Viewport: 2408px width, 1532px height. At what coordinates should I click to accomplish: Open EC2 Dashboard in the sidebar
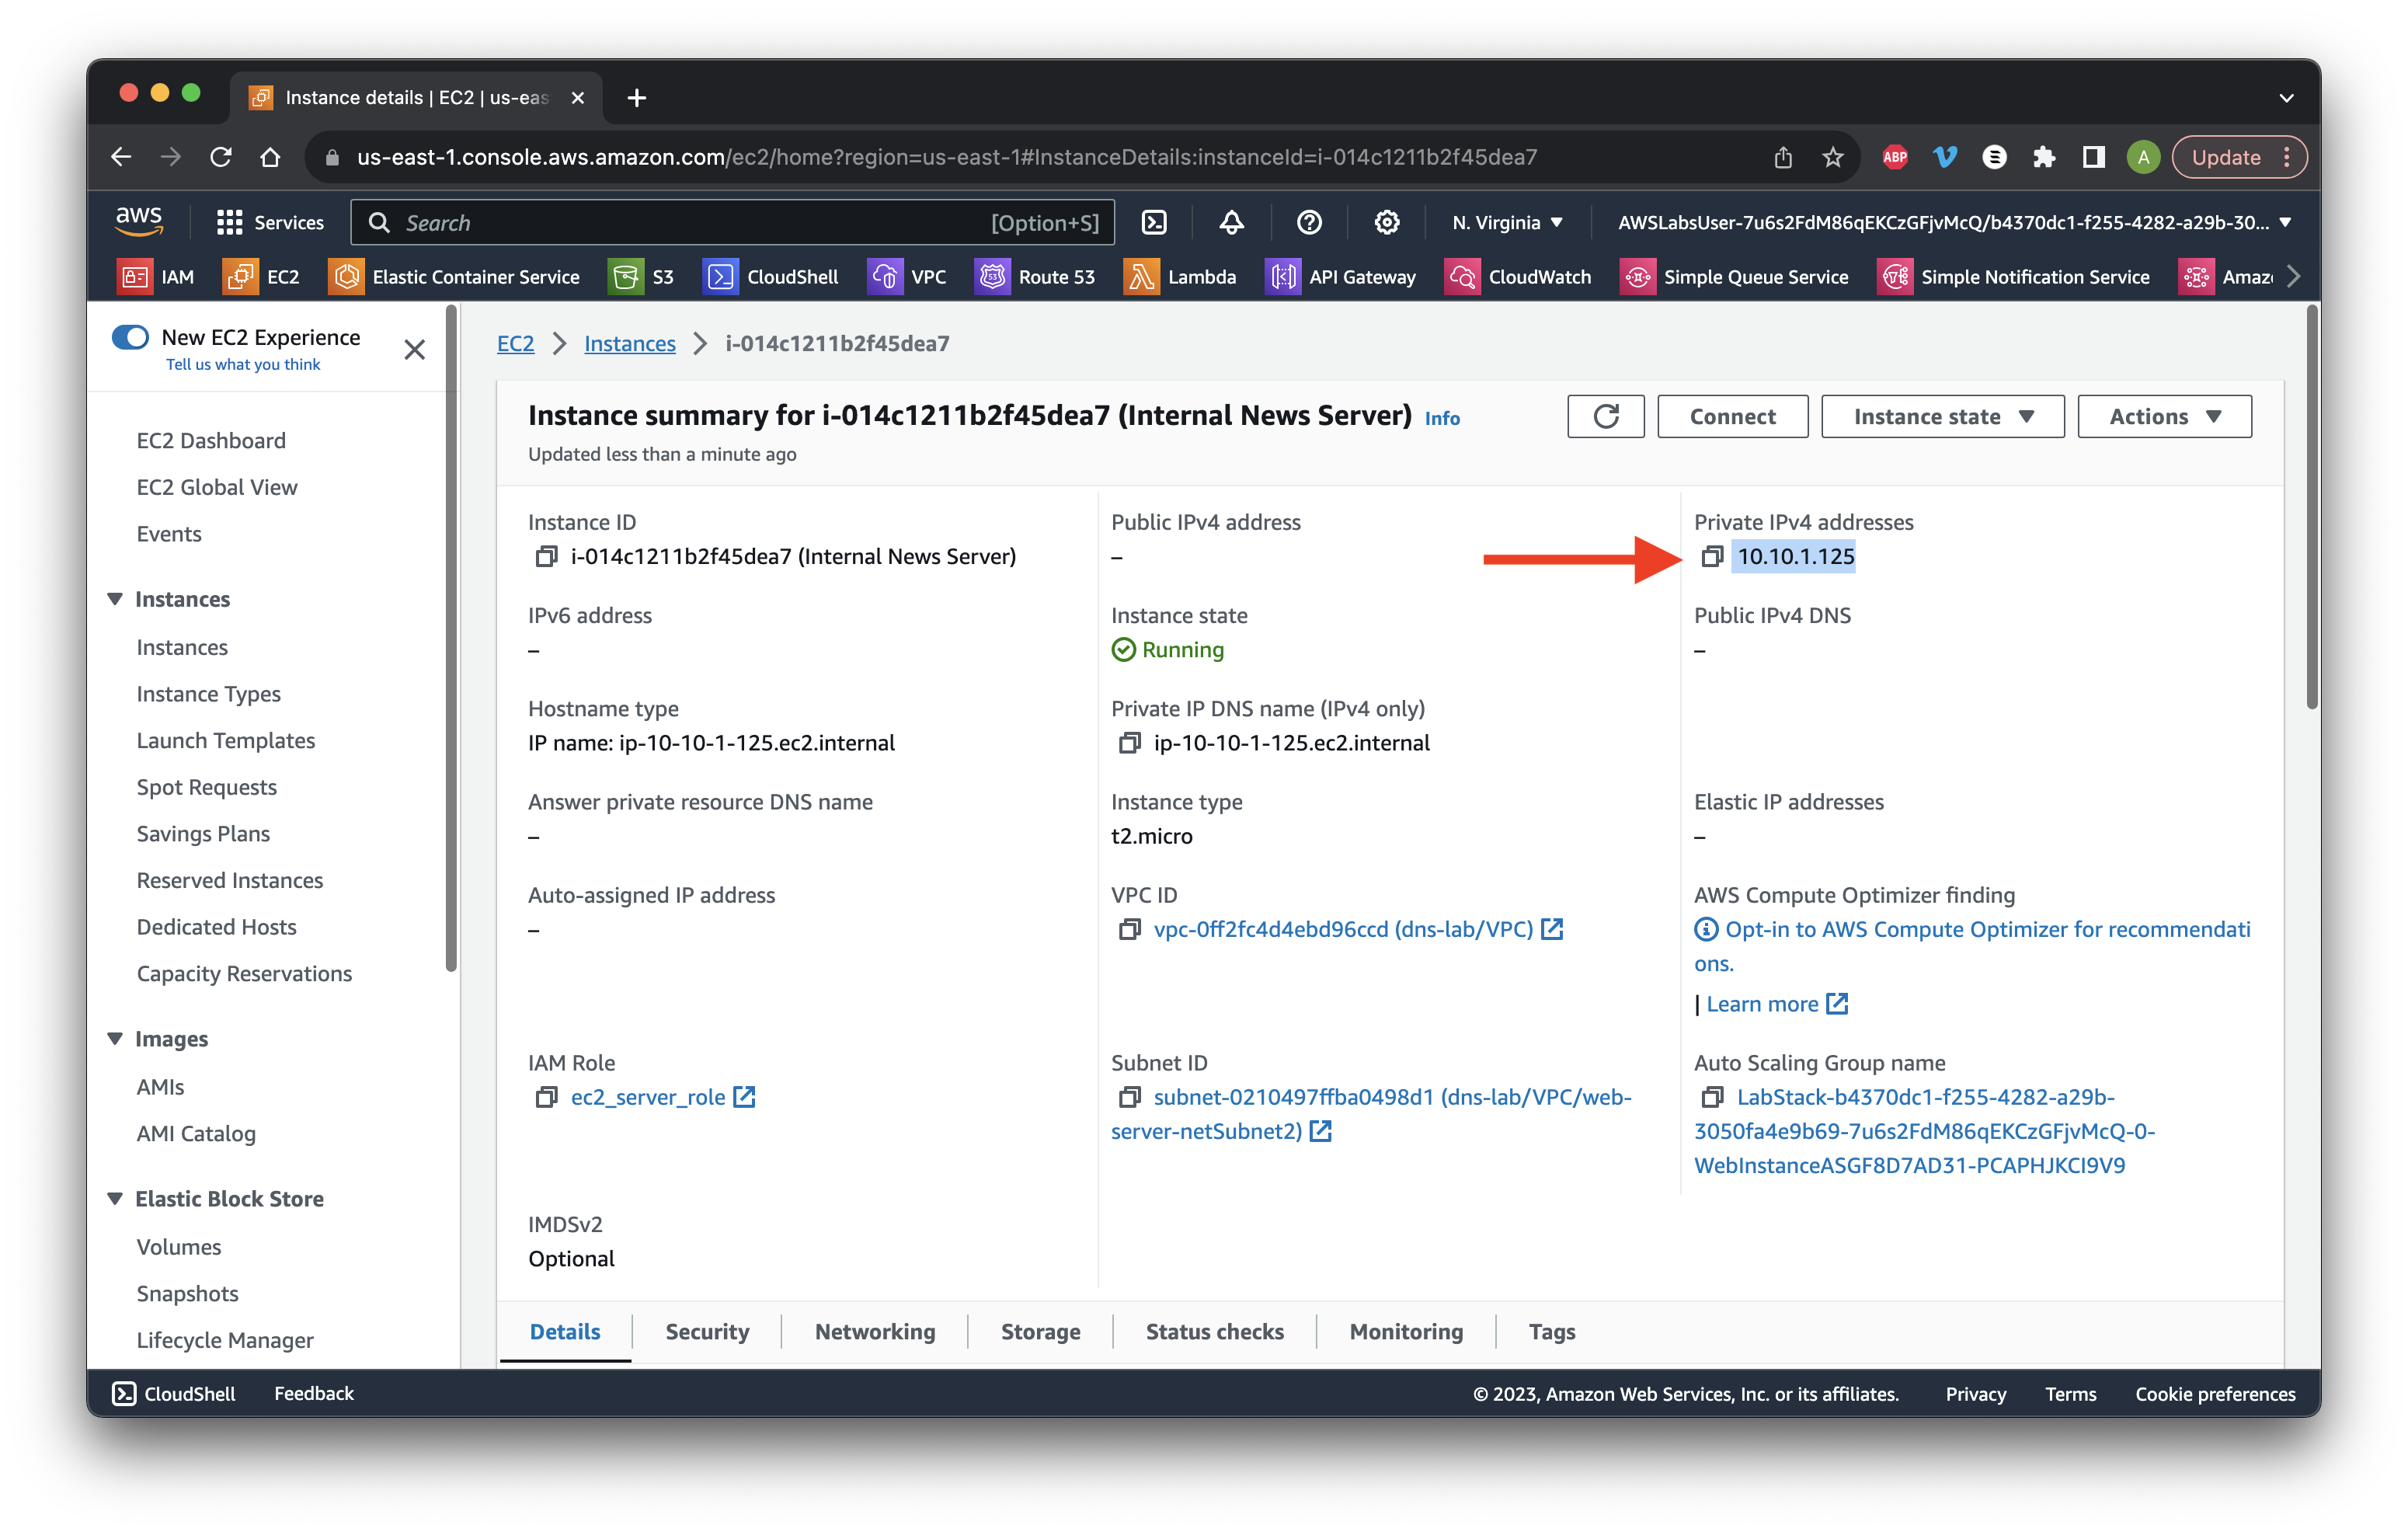211,441
